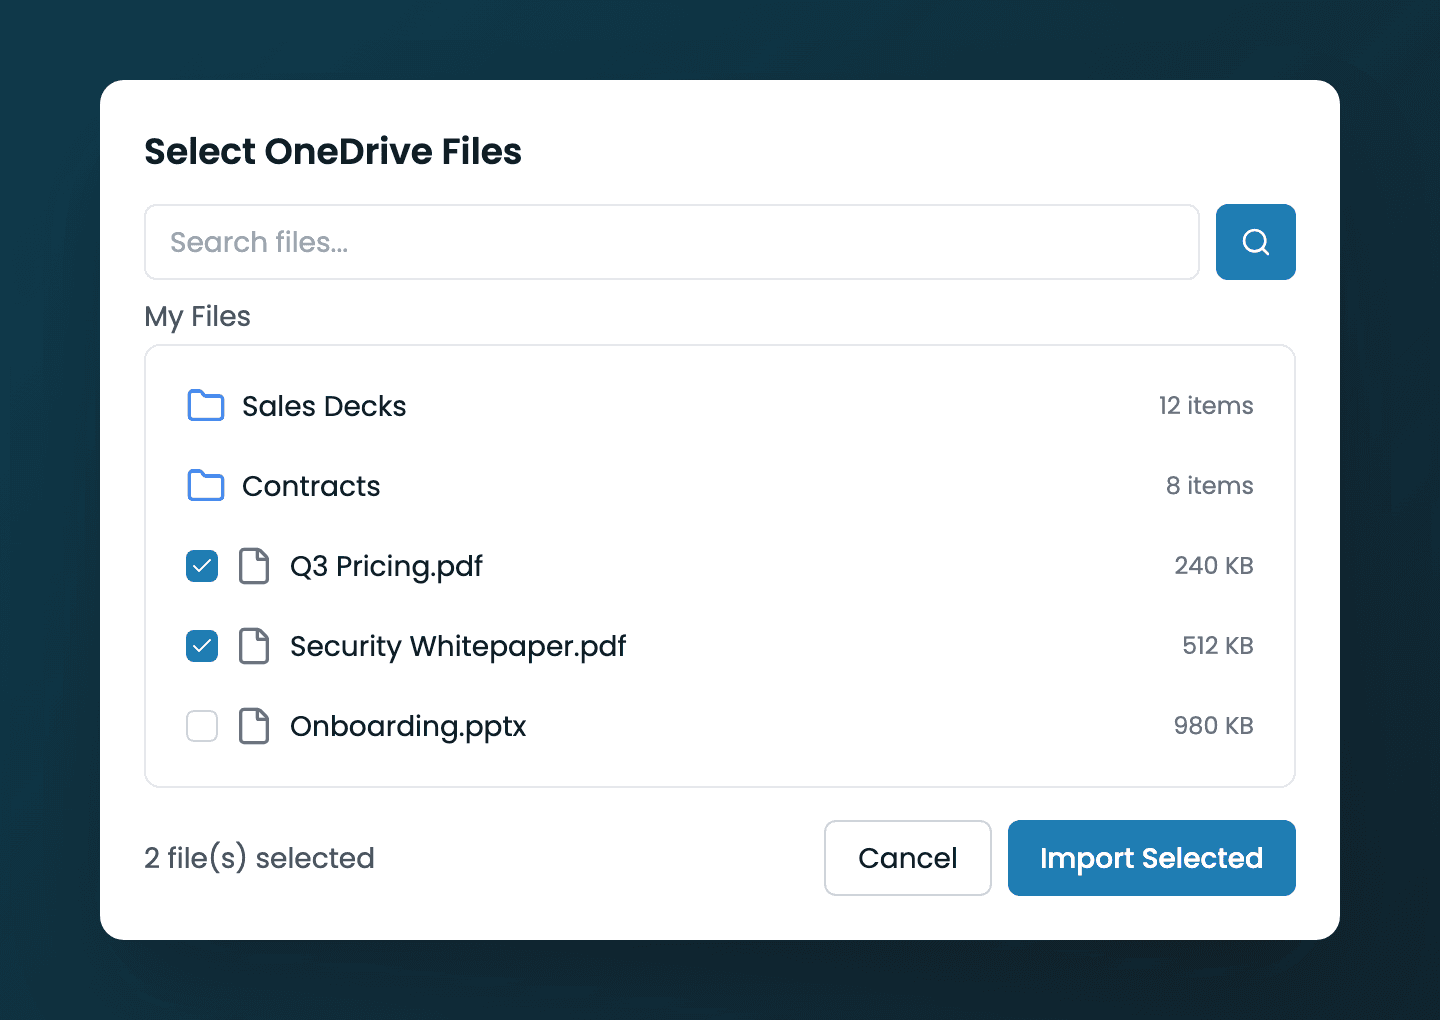
Task: Check the Onboarding.pptx checkbox
Action: pos(202,726)
